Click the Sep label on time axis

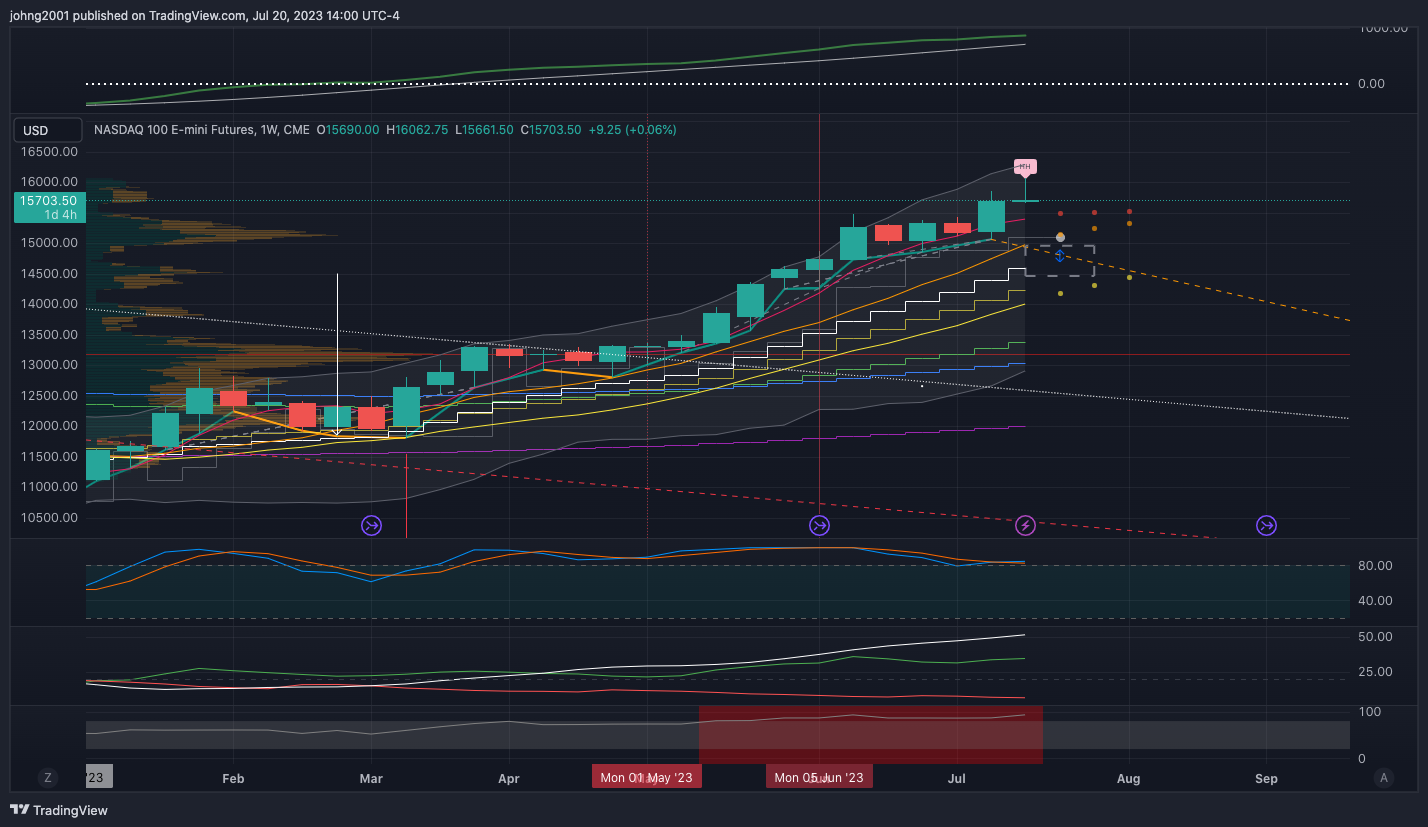click(x=1266, y=777)
